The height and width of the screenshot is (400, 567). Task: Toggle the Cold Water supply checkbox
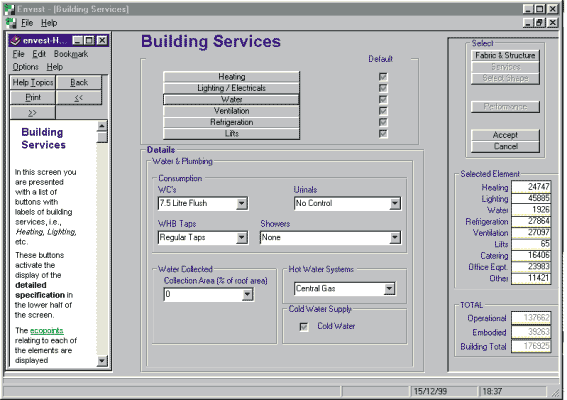pyautogui.click(x=304, y=327)
